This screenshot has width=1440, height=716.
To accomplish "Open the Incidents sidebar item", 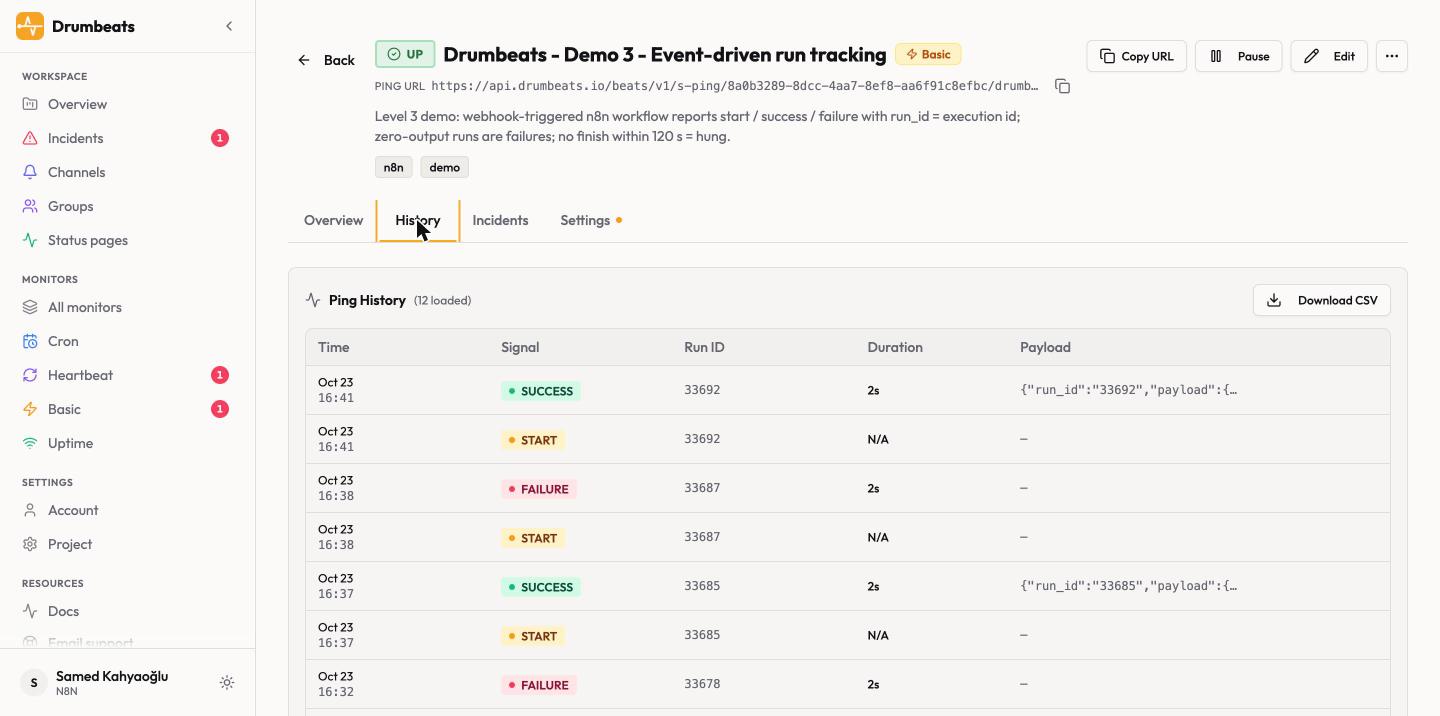I will (x=75, y=138).
